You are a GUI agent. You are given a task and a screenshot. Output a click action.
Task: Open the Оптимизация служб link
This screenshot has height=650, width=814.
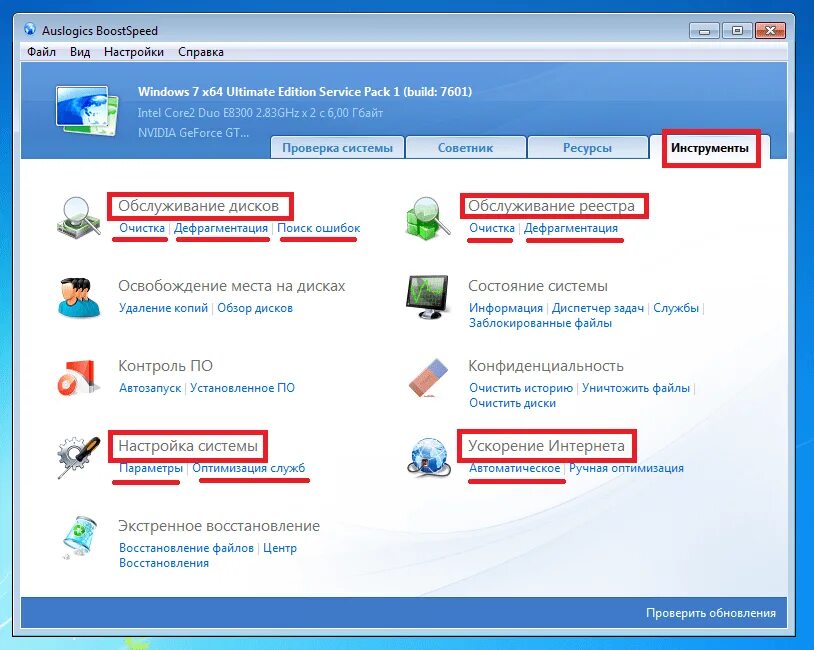(249, 468)
